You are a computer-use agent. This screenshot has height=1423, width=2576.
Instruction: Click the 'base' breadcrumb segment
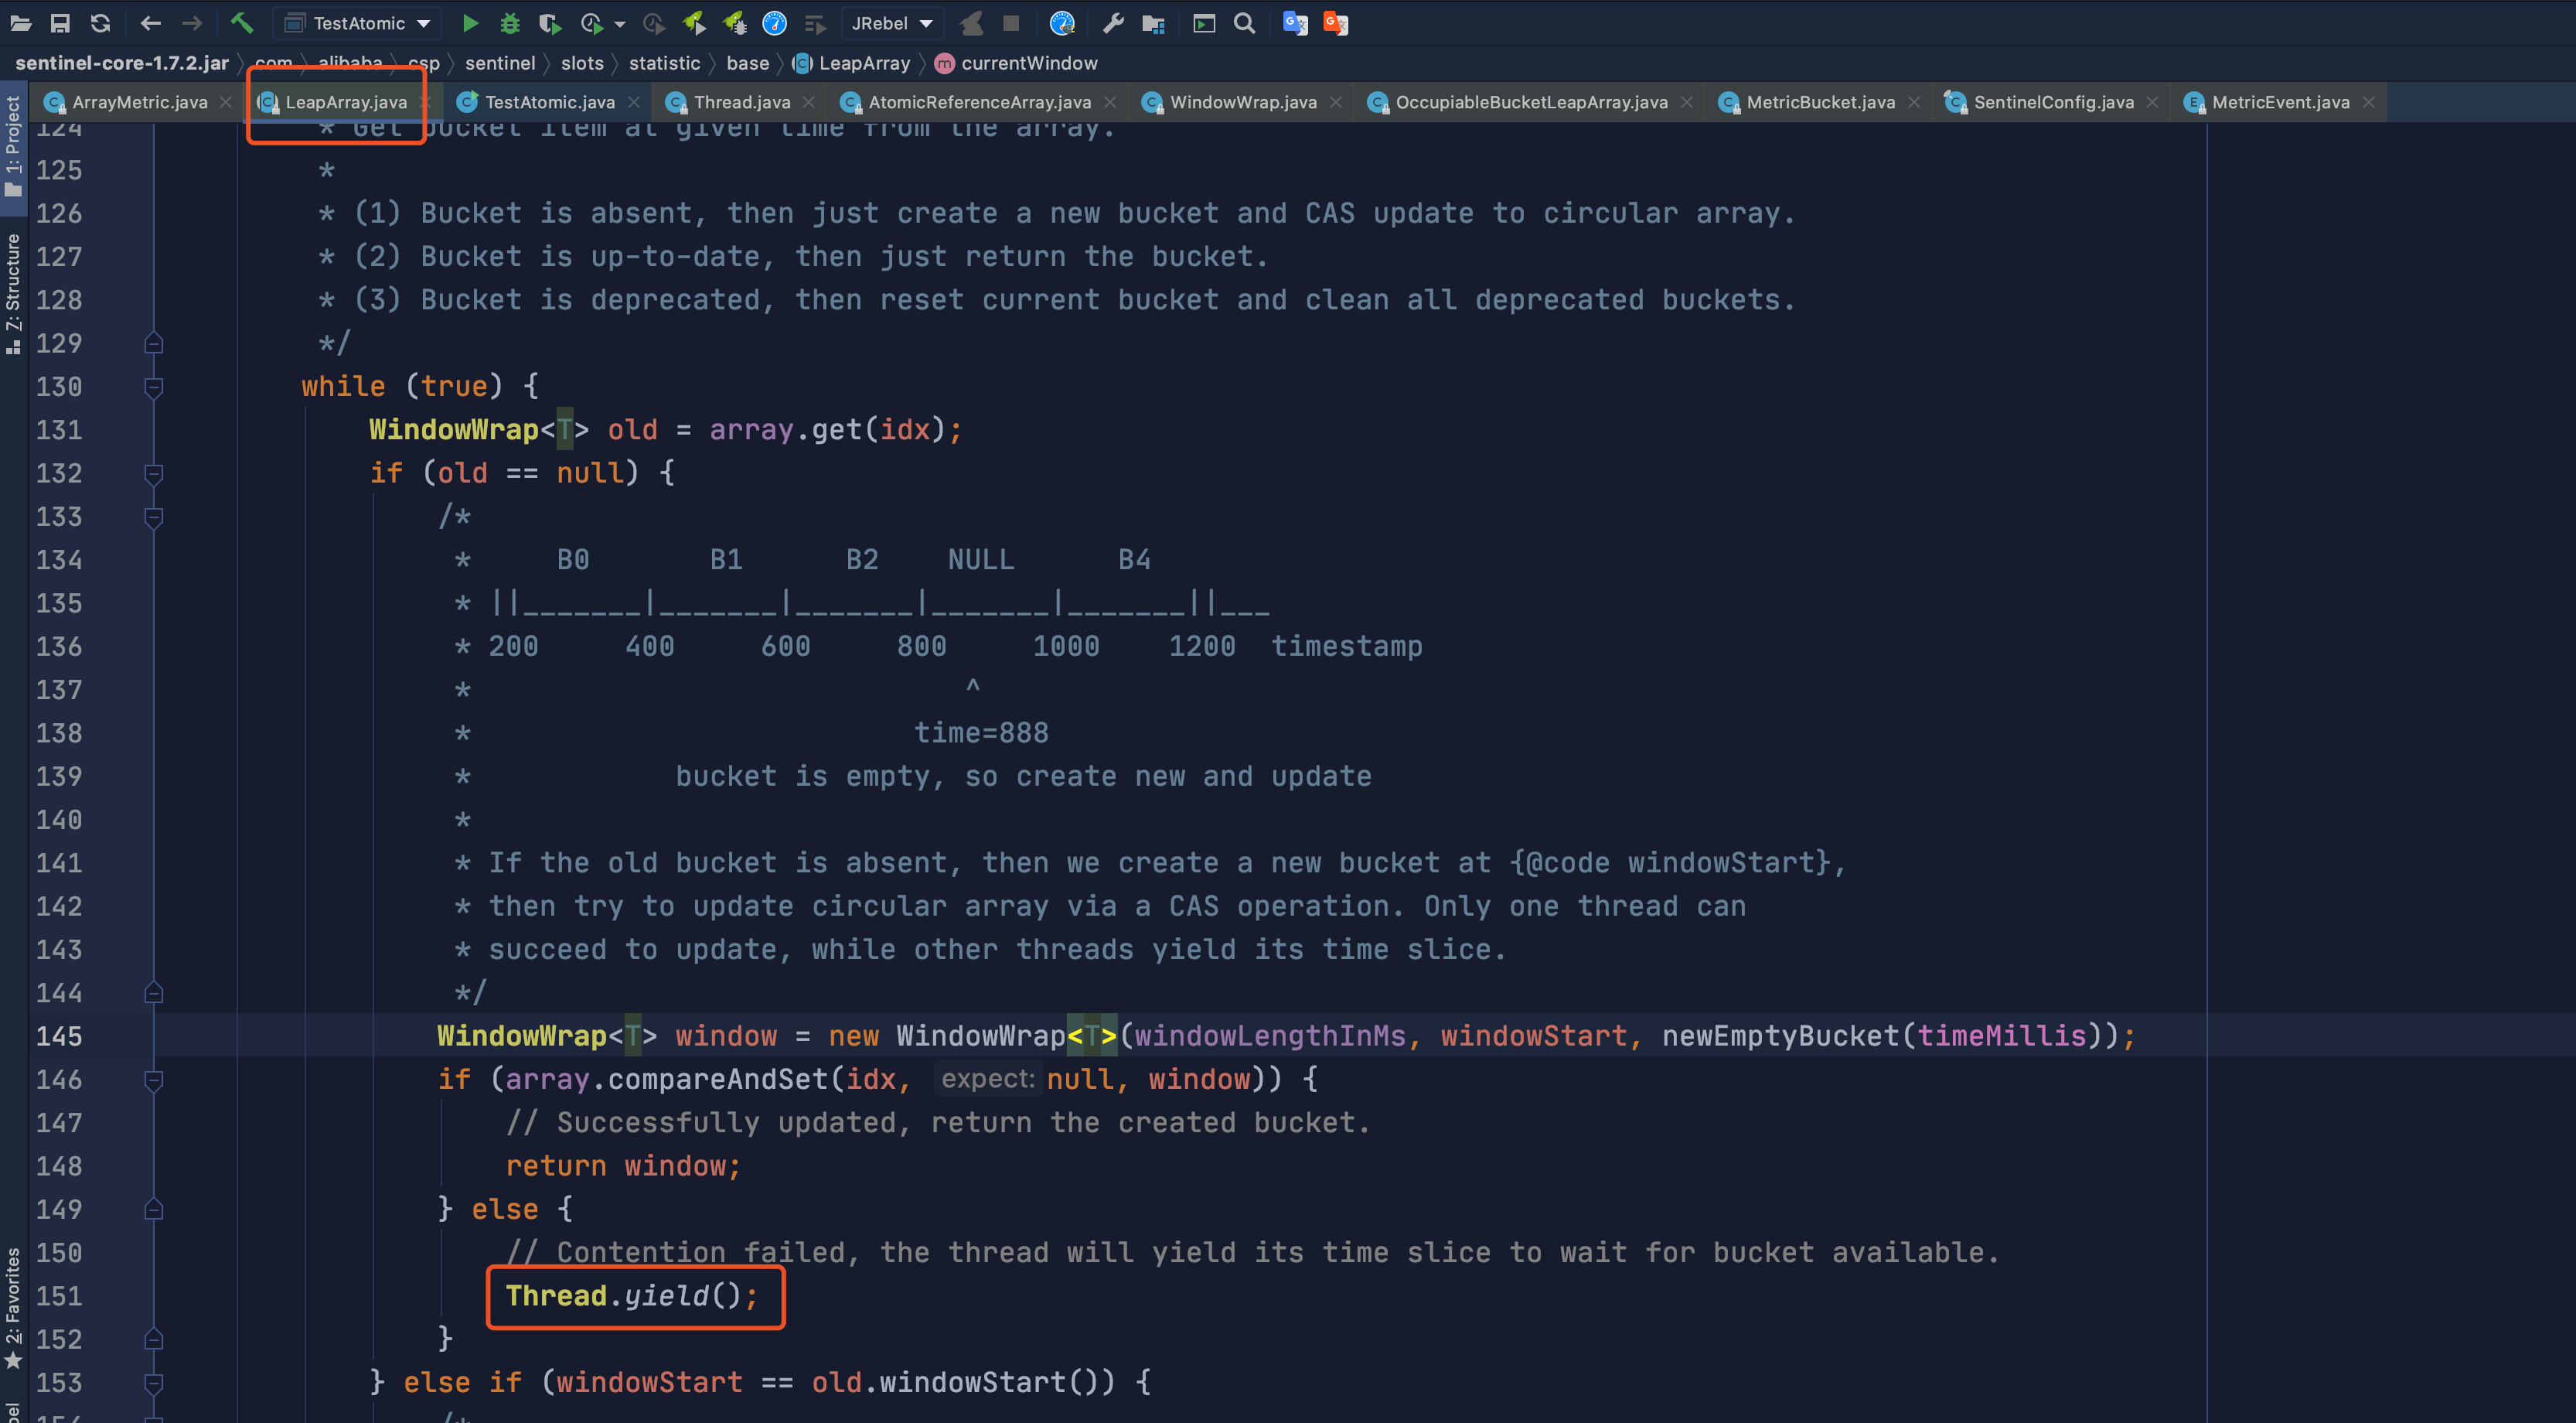click(747, 63)
